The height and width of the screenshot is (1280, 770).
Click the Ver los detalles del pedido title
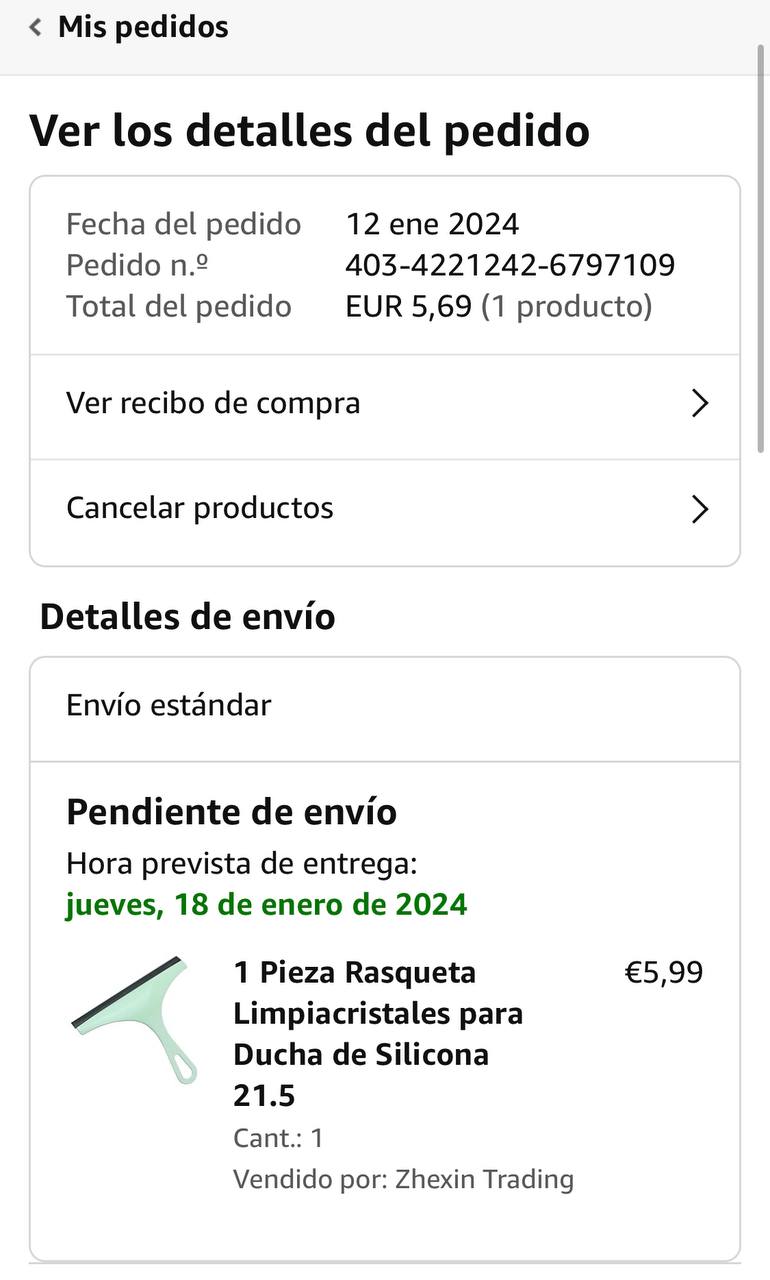310,131
